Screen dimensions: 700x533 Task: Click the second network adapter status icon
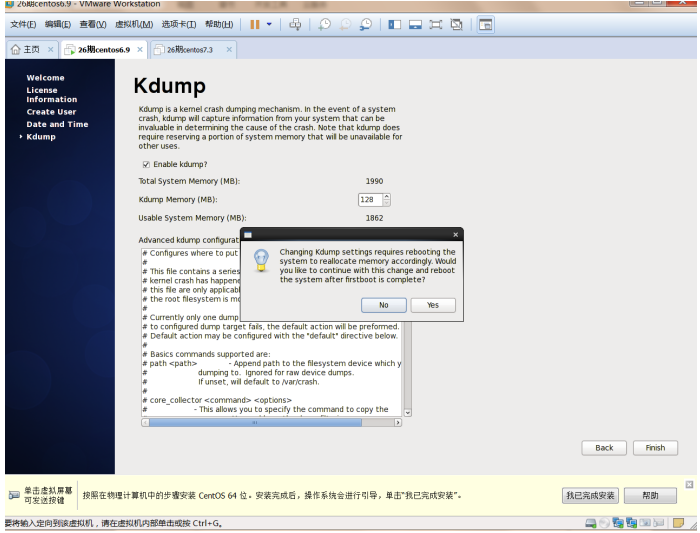click(x=631, y=523)
